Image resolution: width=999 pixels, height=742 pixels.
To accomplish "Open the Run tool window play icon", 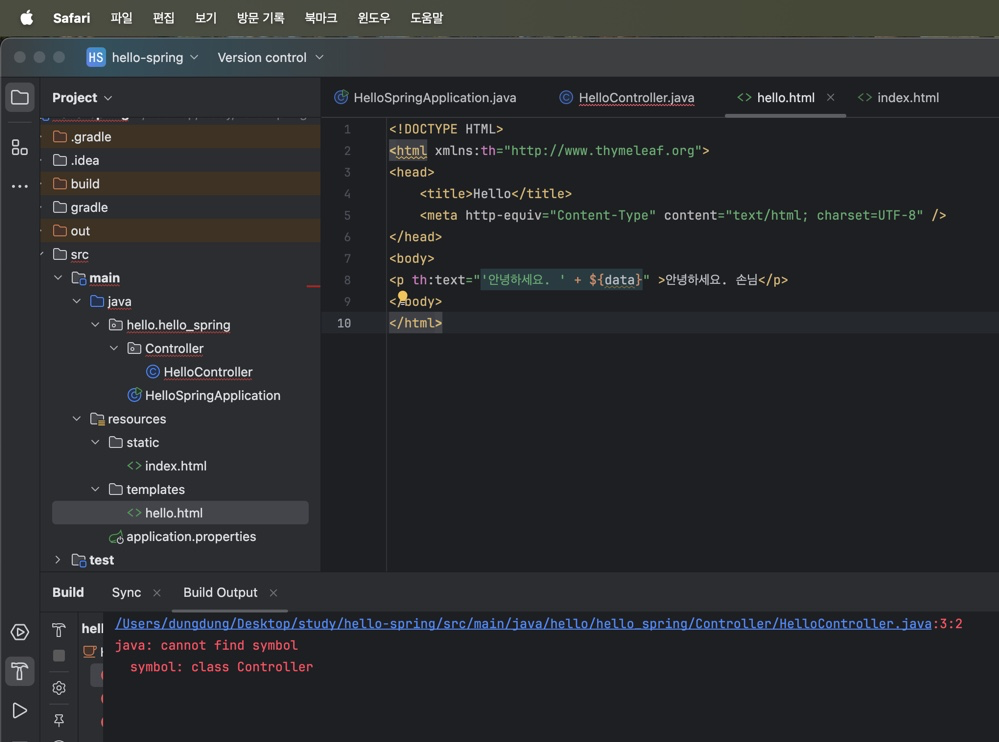I will coord(20,710).
